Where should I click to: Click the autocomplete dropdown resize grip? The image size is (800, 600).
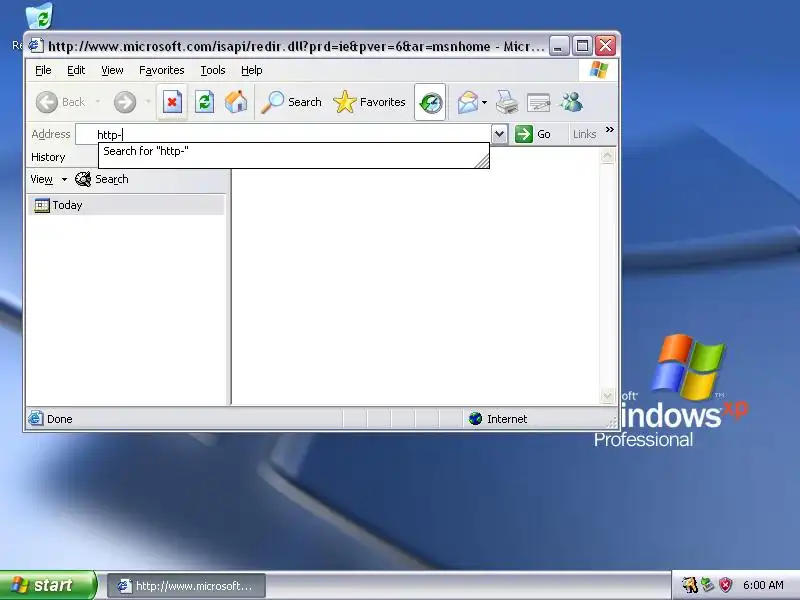[482, 161]
